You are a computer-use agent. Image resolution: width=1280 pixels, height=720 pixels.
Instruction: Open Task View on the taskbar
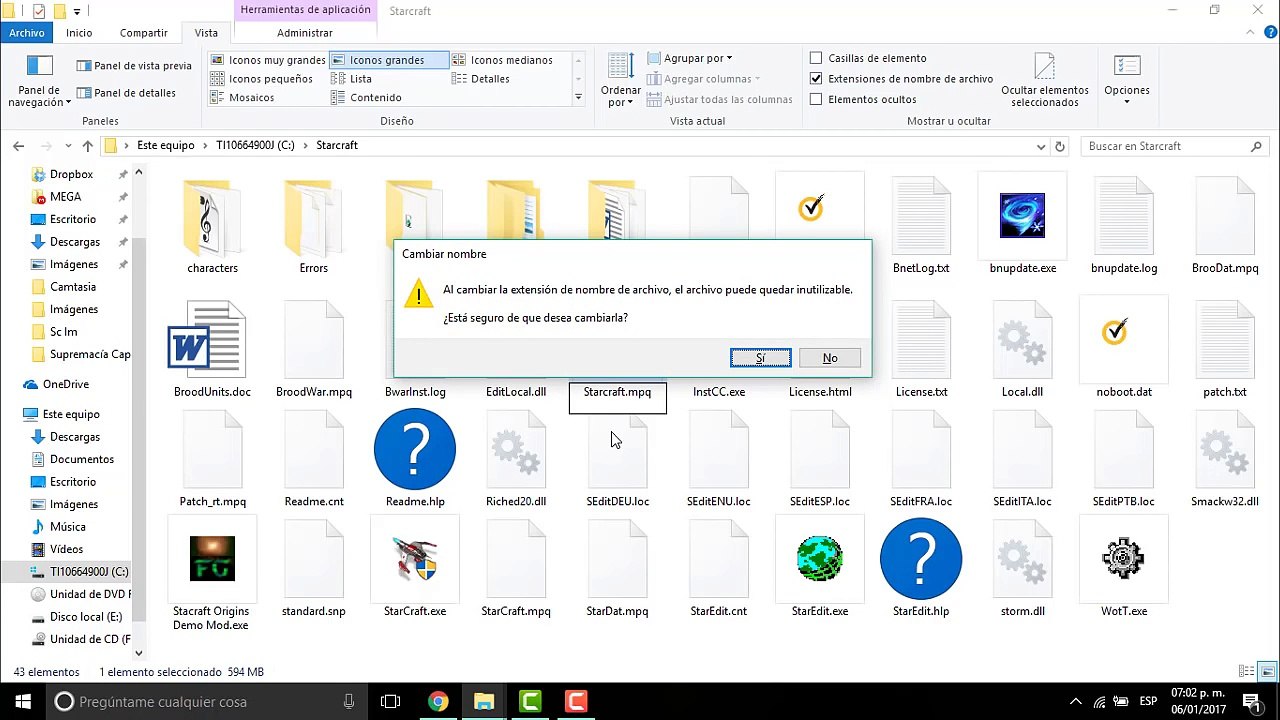(390, 702)
